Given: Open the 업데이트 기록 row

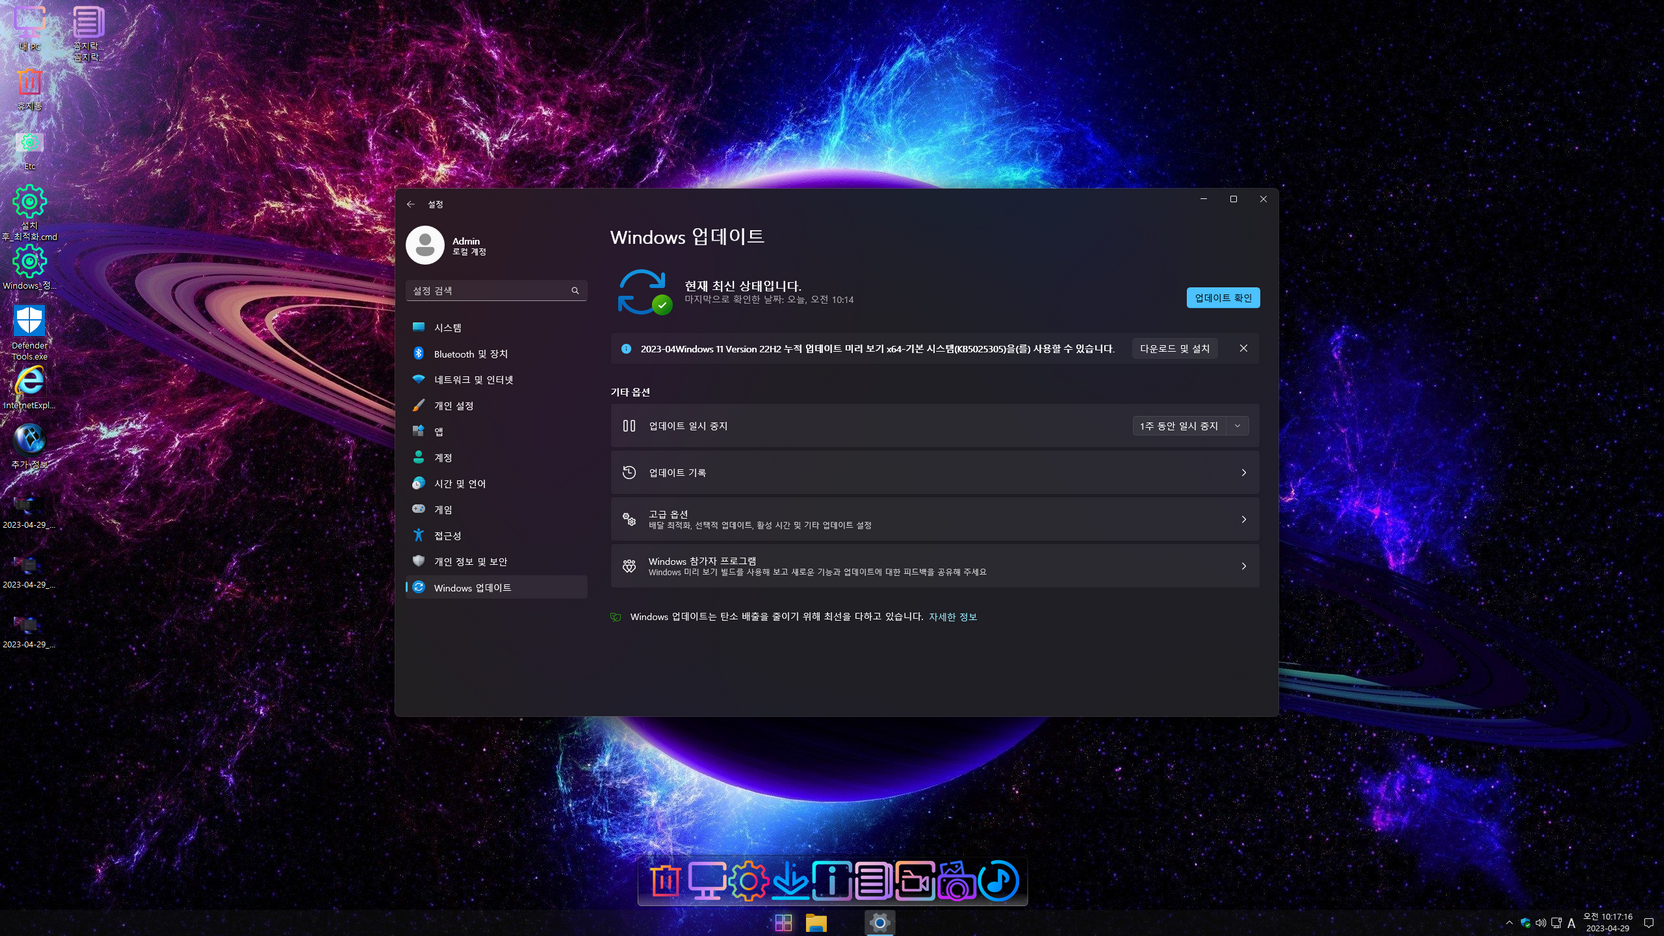Looking at the screenshot, I should [935, 473].
